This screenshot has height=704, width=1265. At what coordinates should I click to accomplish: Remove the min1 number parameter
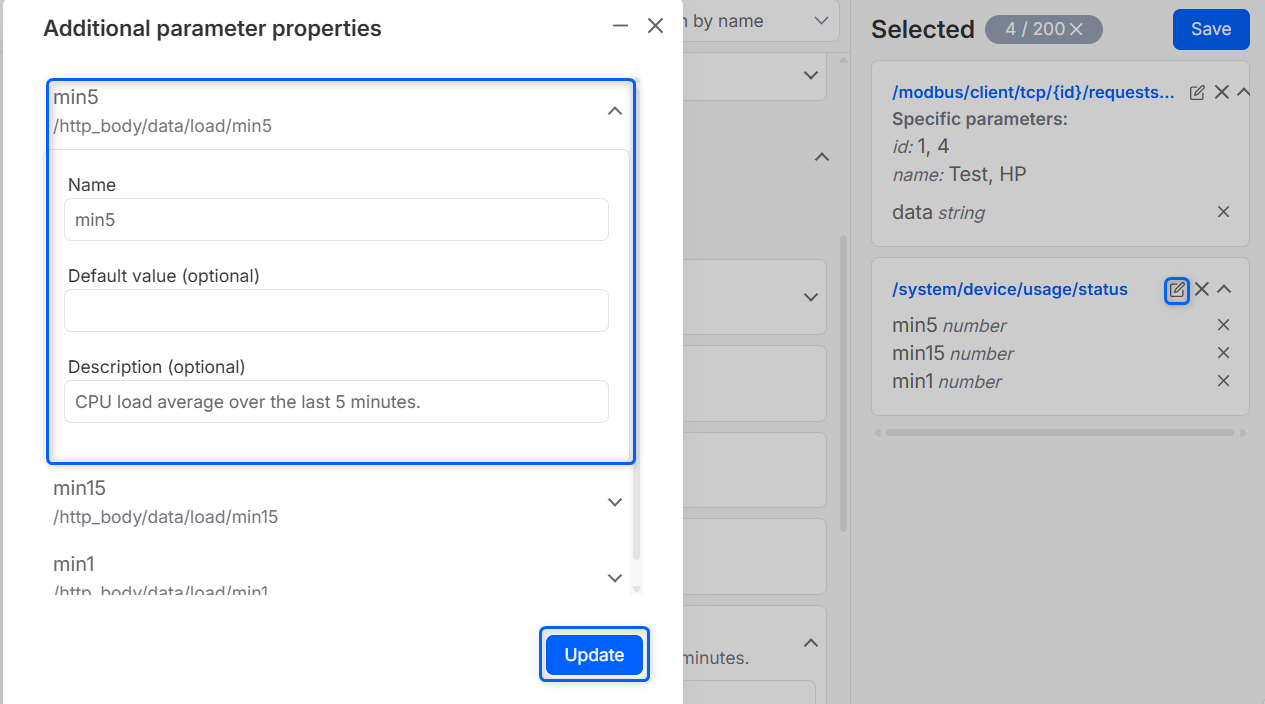point(1222,381)
